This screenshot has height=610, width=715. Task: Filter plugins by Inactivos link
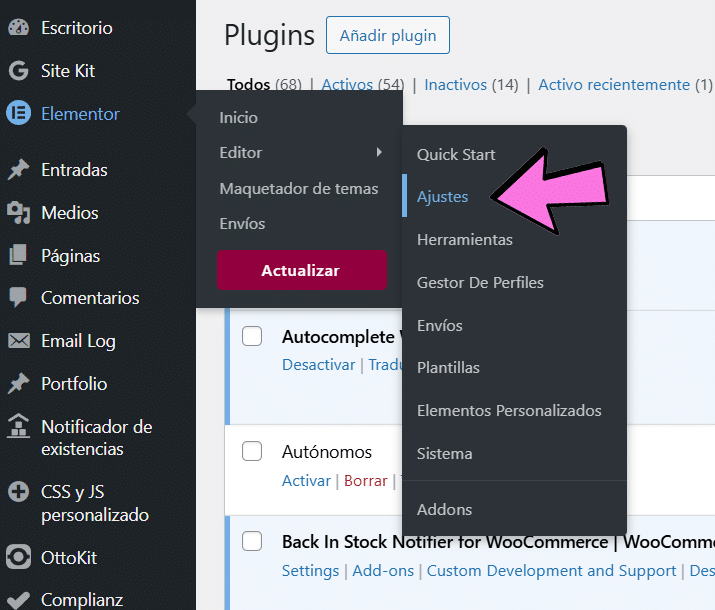[456, 85]
